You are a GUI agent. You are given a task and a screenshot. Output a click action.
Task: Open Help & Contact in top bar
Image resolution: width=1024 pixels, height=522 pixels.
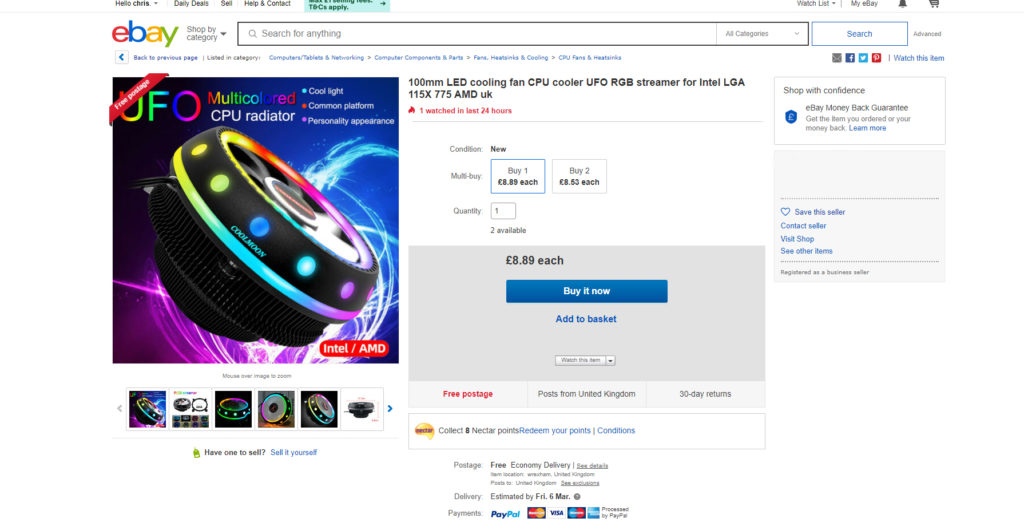267,3
